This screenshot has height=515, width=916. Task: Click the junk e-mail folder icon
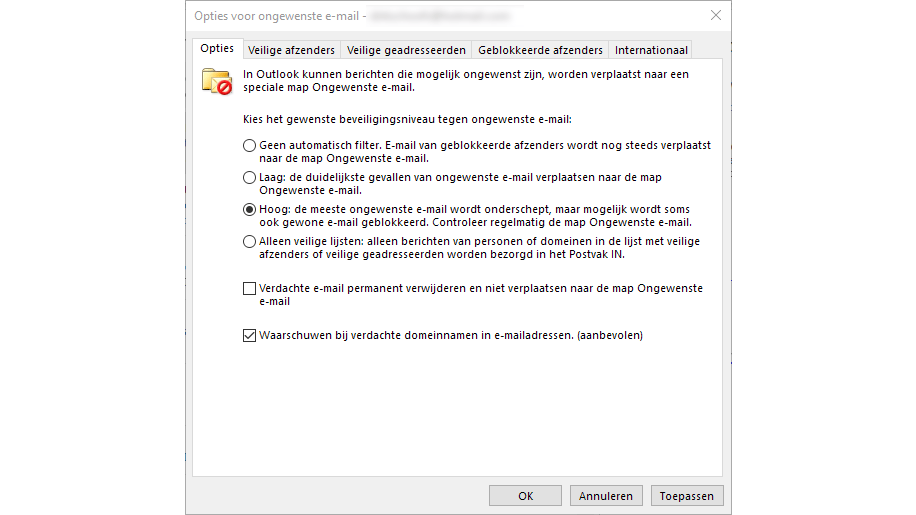point(216,80)
